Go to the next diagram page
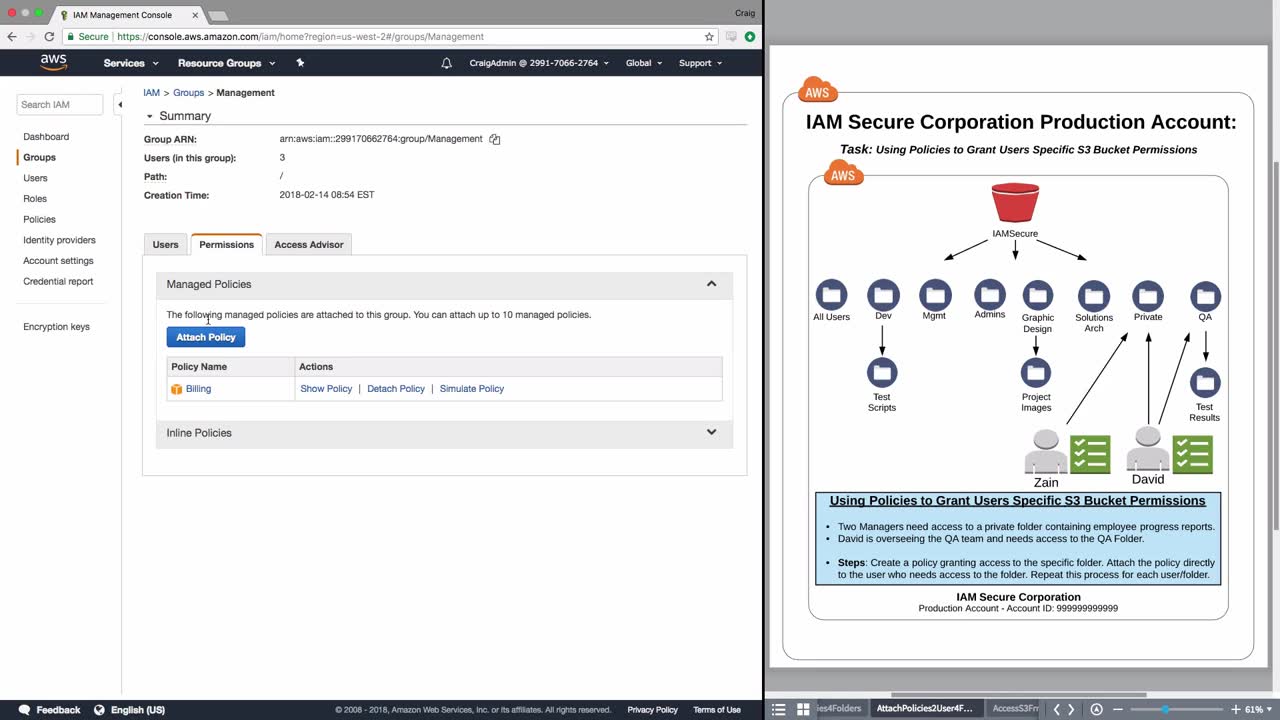 click(x=1071, y=709)
